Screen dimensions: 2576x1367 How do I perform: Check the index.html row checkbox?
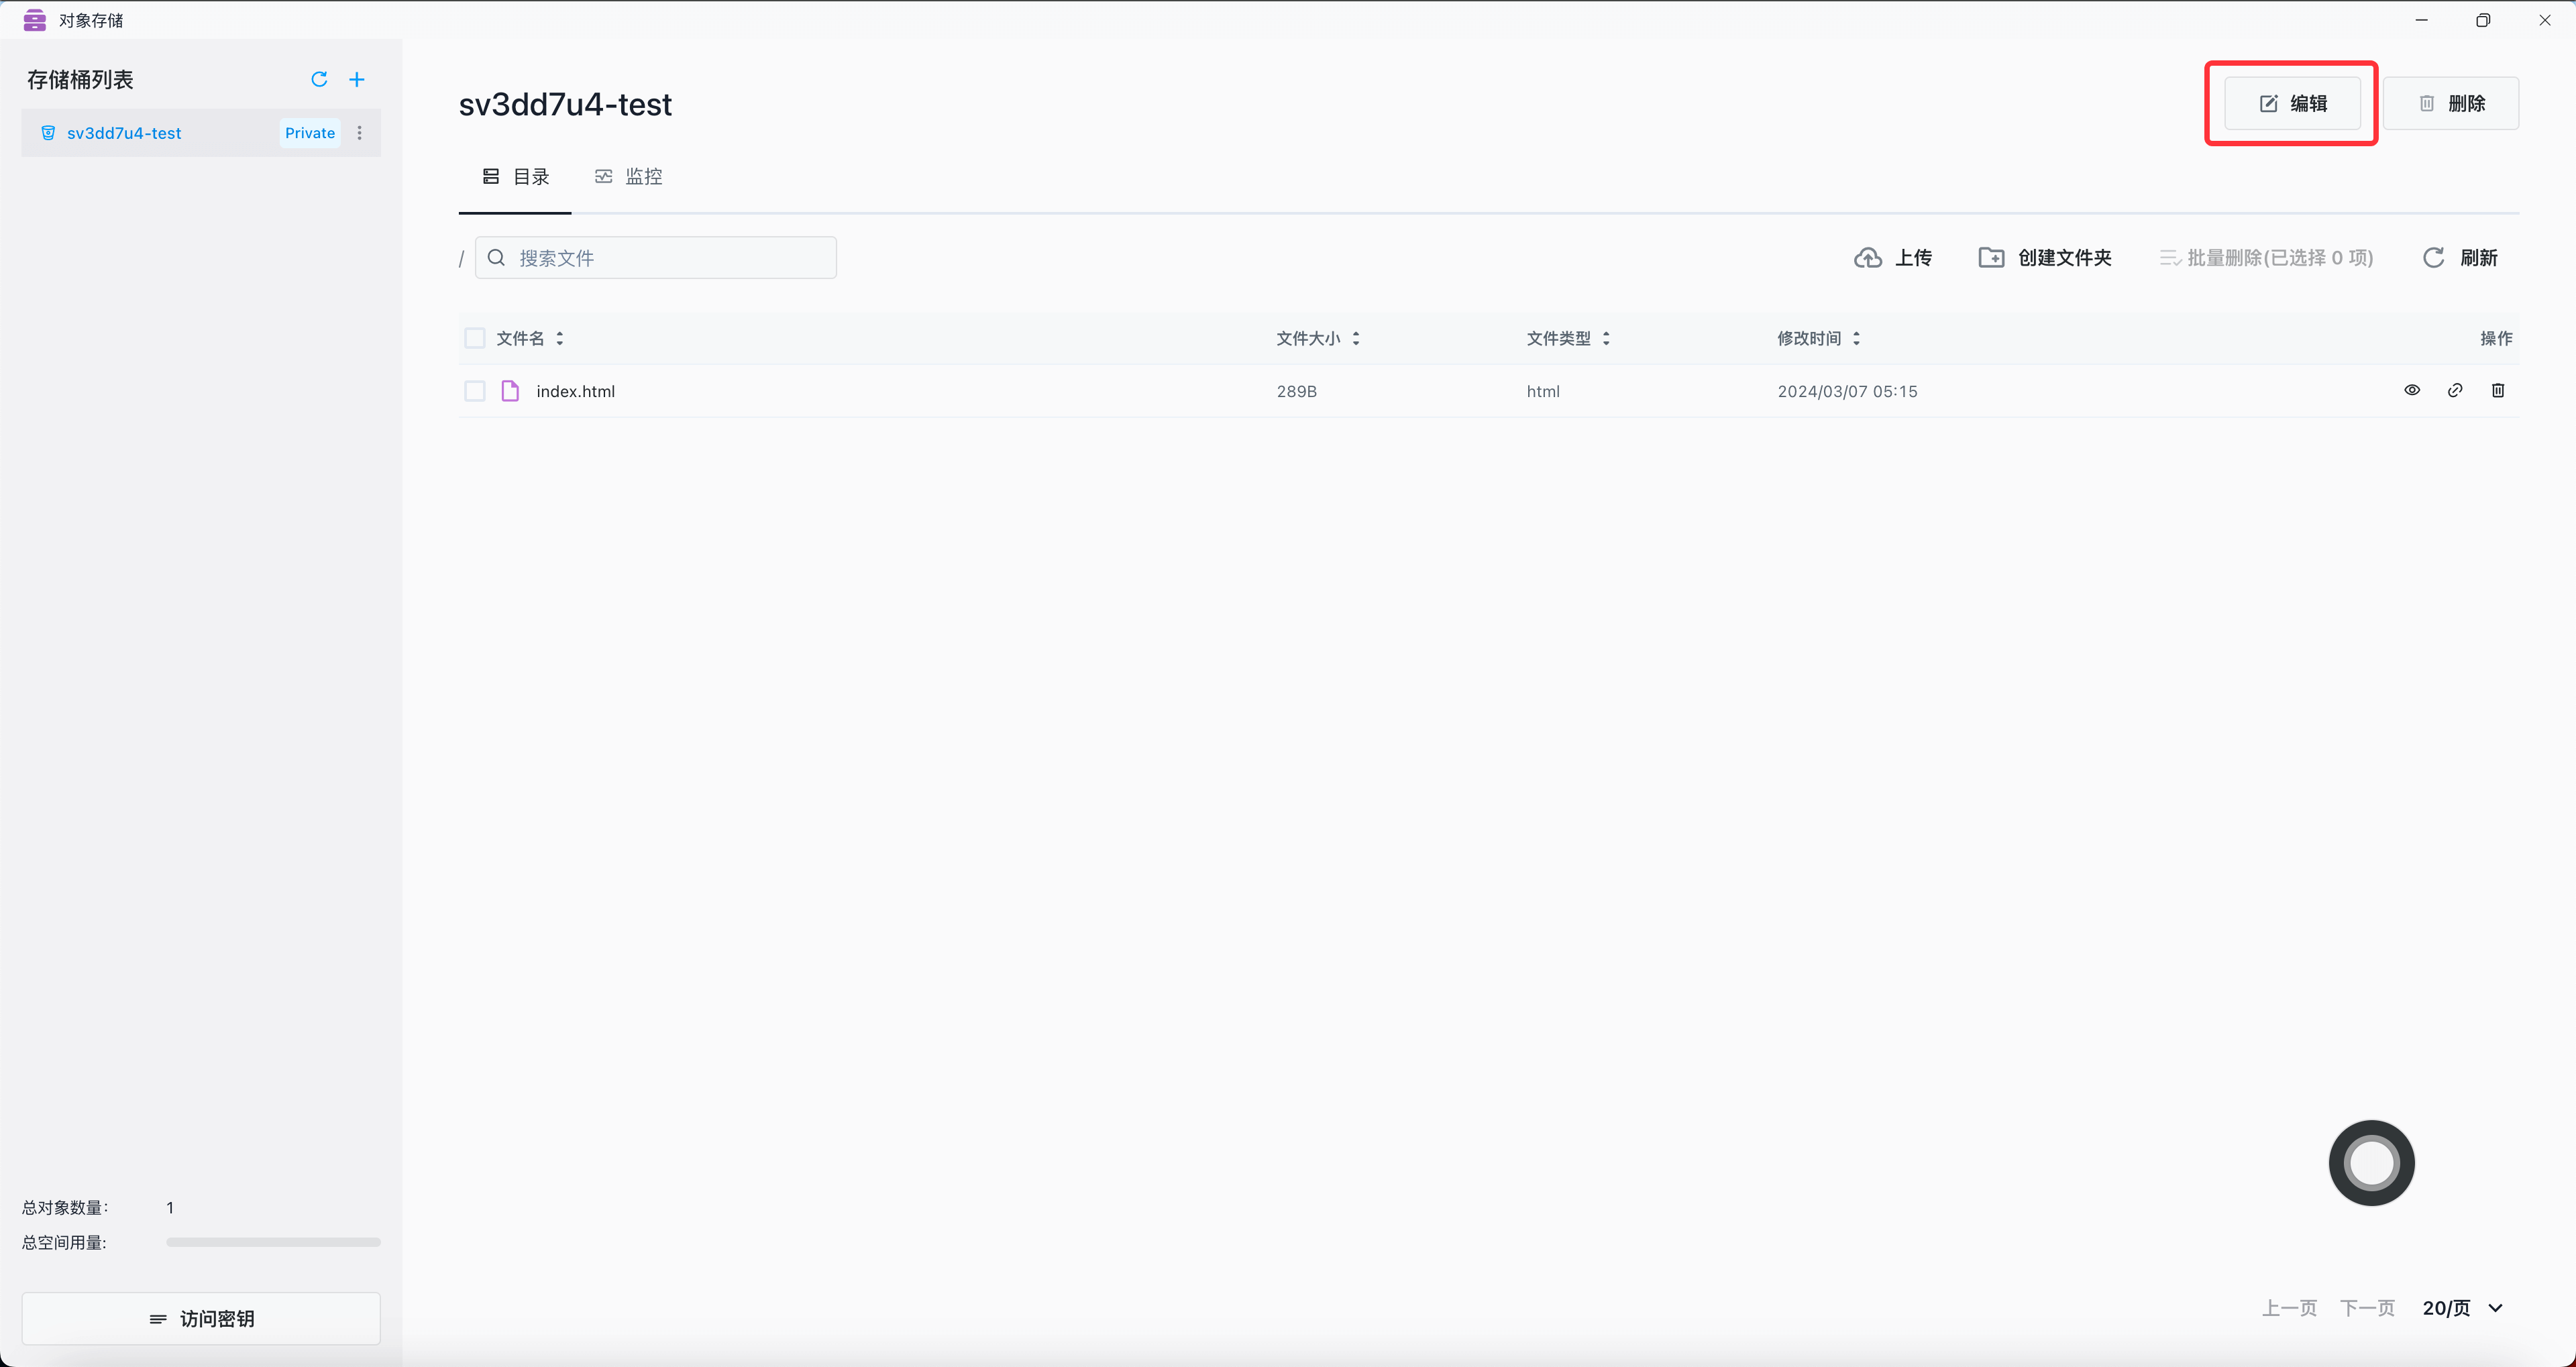475,391
